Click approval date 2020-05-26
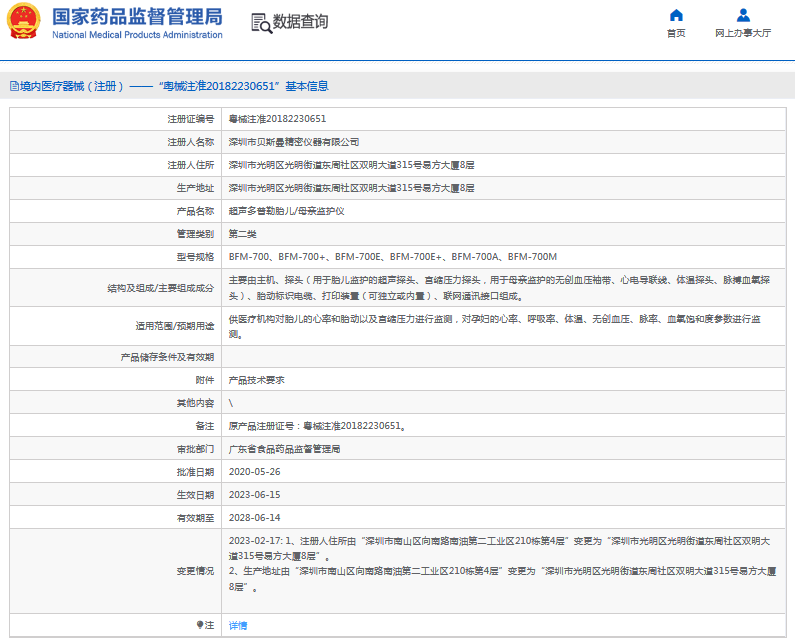The height and width of the screenshot is (640, 795). pos(255,472)
